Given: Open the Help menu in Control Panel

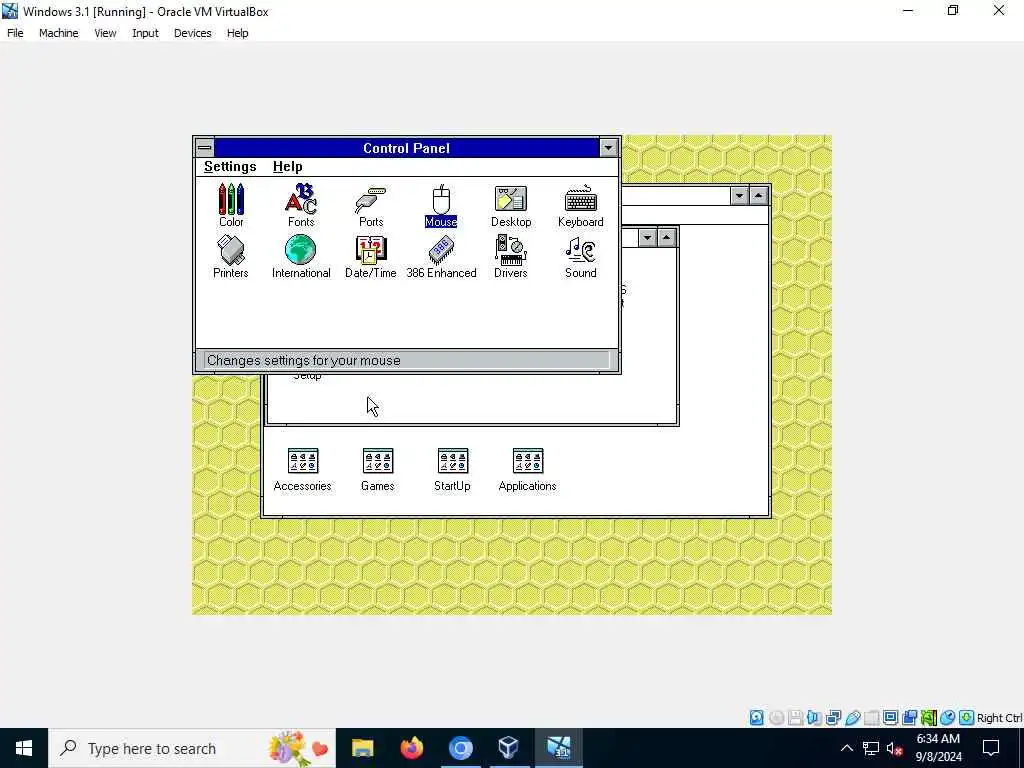Looking at the screenshot, I should pyautogui.click(x=287, y=167).
